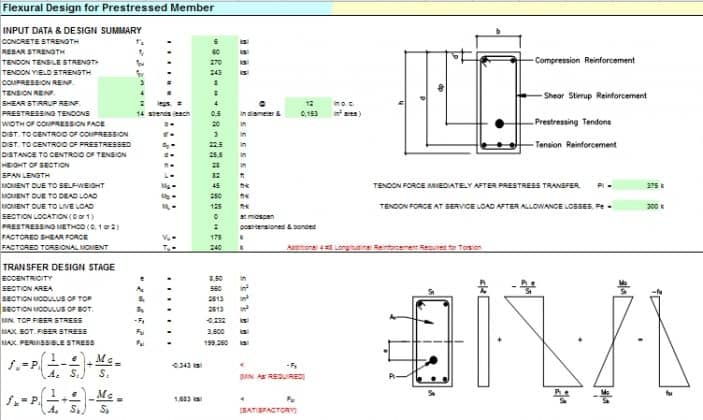Viewport: 703px width, 420px height.
Task: Select the Tension Reinforcement diagram label
Action: point(575,145)
